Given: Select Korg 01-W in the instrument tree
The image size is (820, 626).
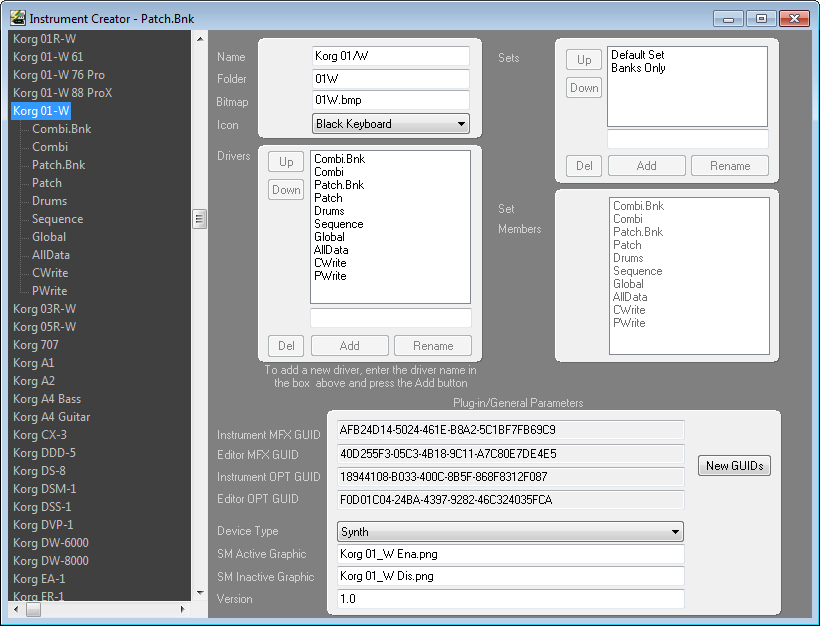Looking at the screenshot, I should click(41, 111).
